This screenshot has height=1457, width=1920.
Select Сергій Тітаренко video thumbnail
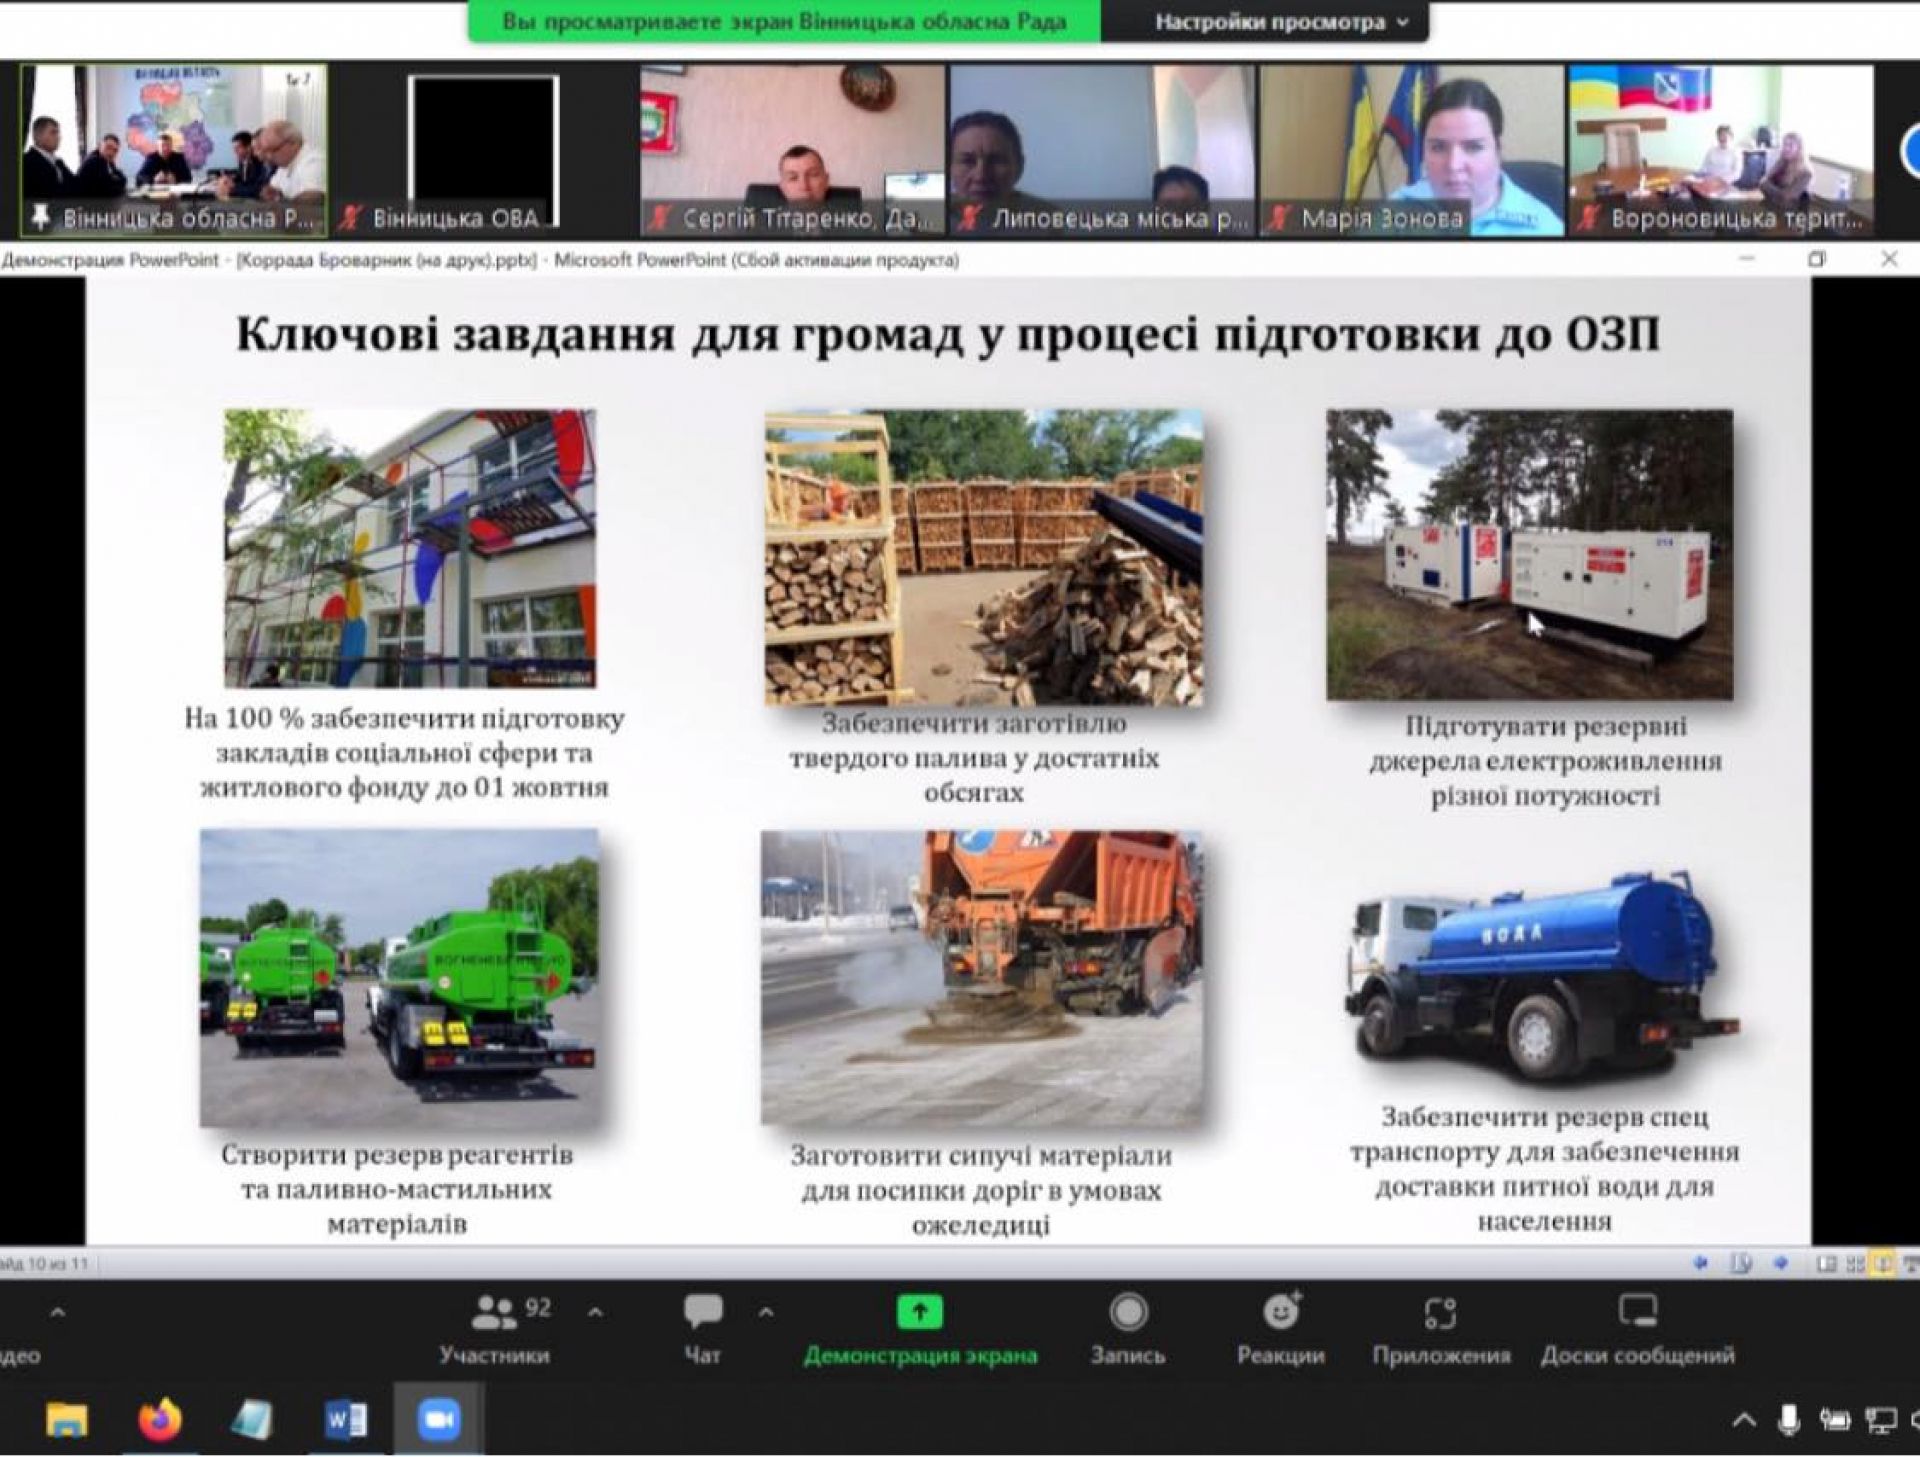click(792, 150)
